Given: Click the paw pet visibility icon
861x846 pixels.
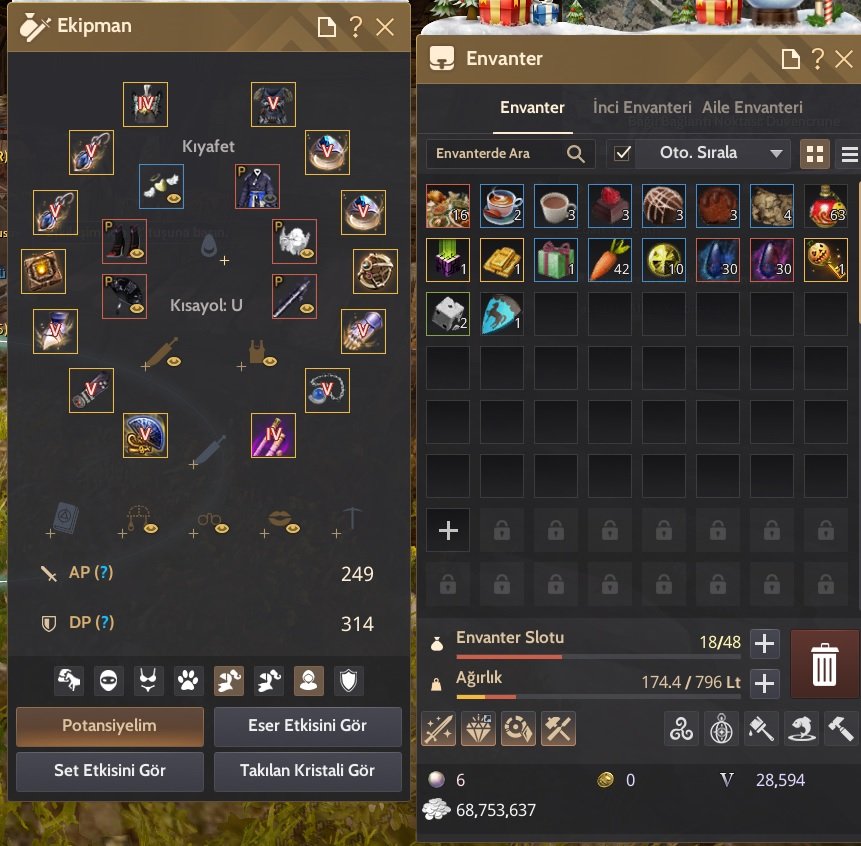Looking at the screenshot, I should 188,681.
